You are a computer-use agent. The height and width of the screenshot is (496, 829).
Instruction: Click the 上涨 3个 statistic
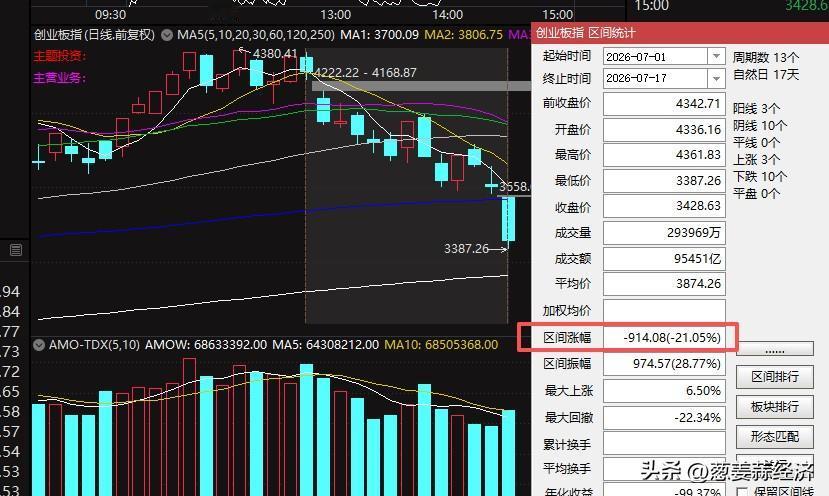[x=756, y=159]
